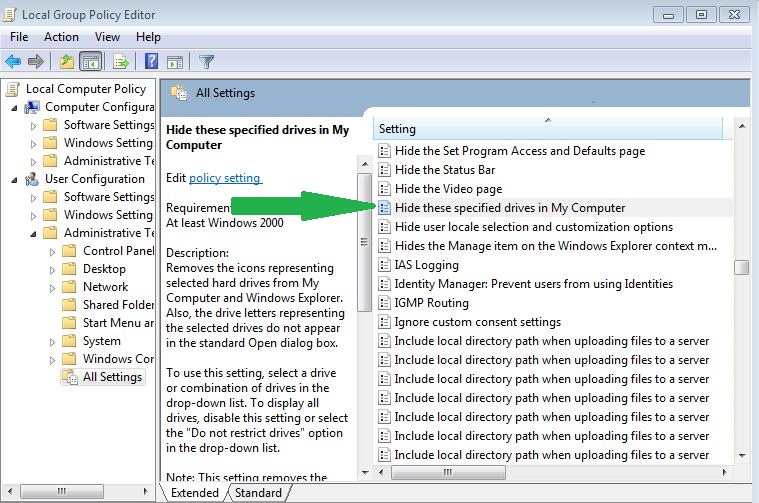Viewport: 759px width, 503px height.
Task: Expand the System tree node
Action: click(x=52, y=342)
